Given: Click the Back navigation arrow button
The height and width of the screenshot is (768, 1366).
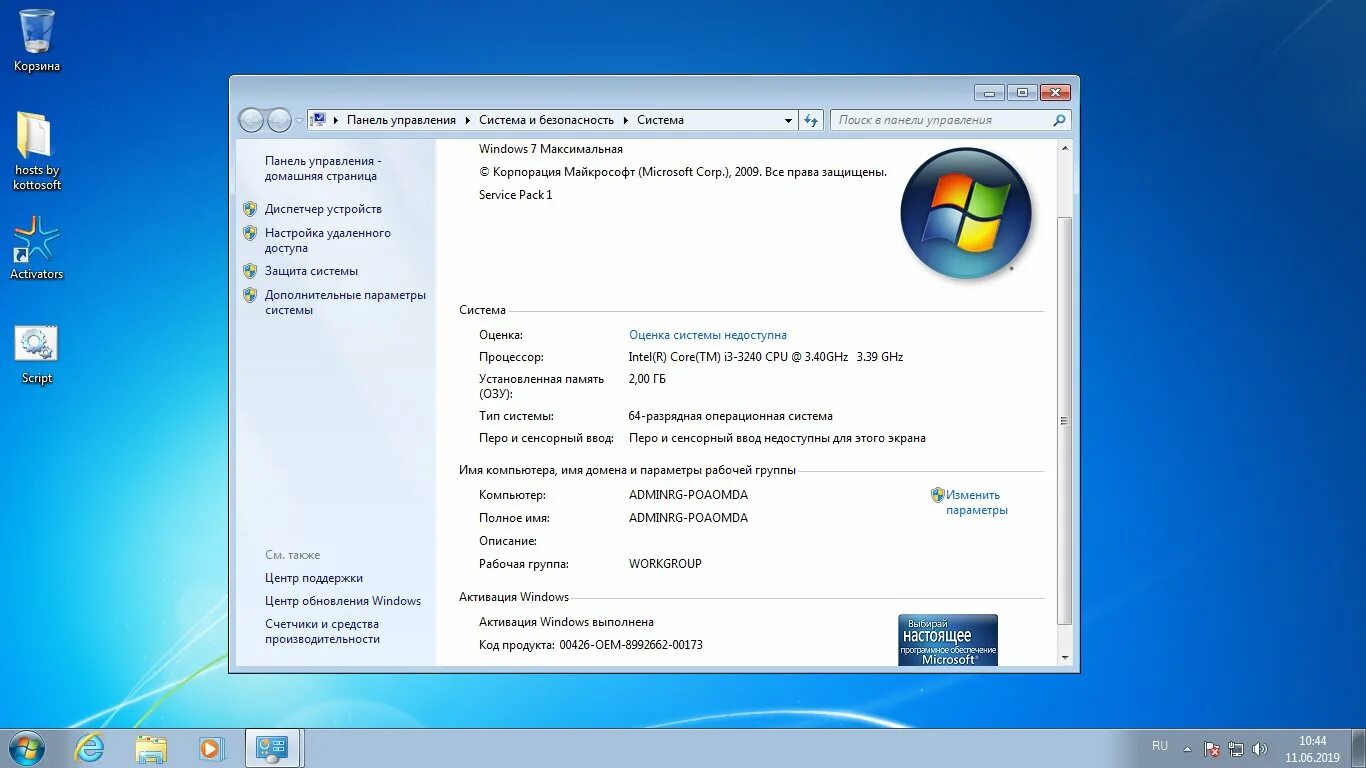Looking at the screenshot, I should pyautogui.click(x=251, y=120).
